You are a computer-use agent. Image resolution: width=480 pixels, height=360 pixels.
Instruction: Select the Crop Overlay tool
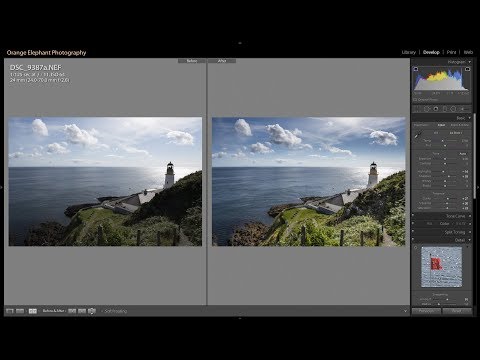(418, 109)
